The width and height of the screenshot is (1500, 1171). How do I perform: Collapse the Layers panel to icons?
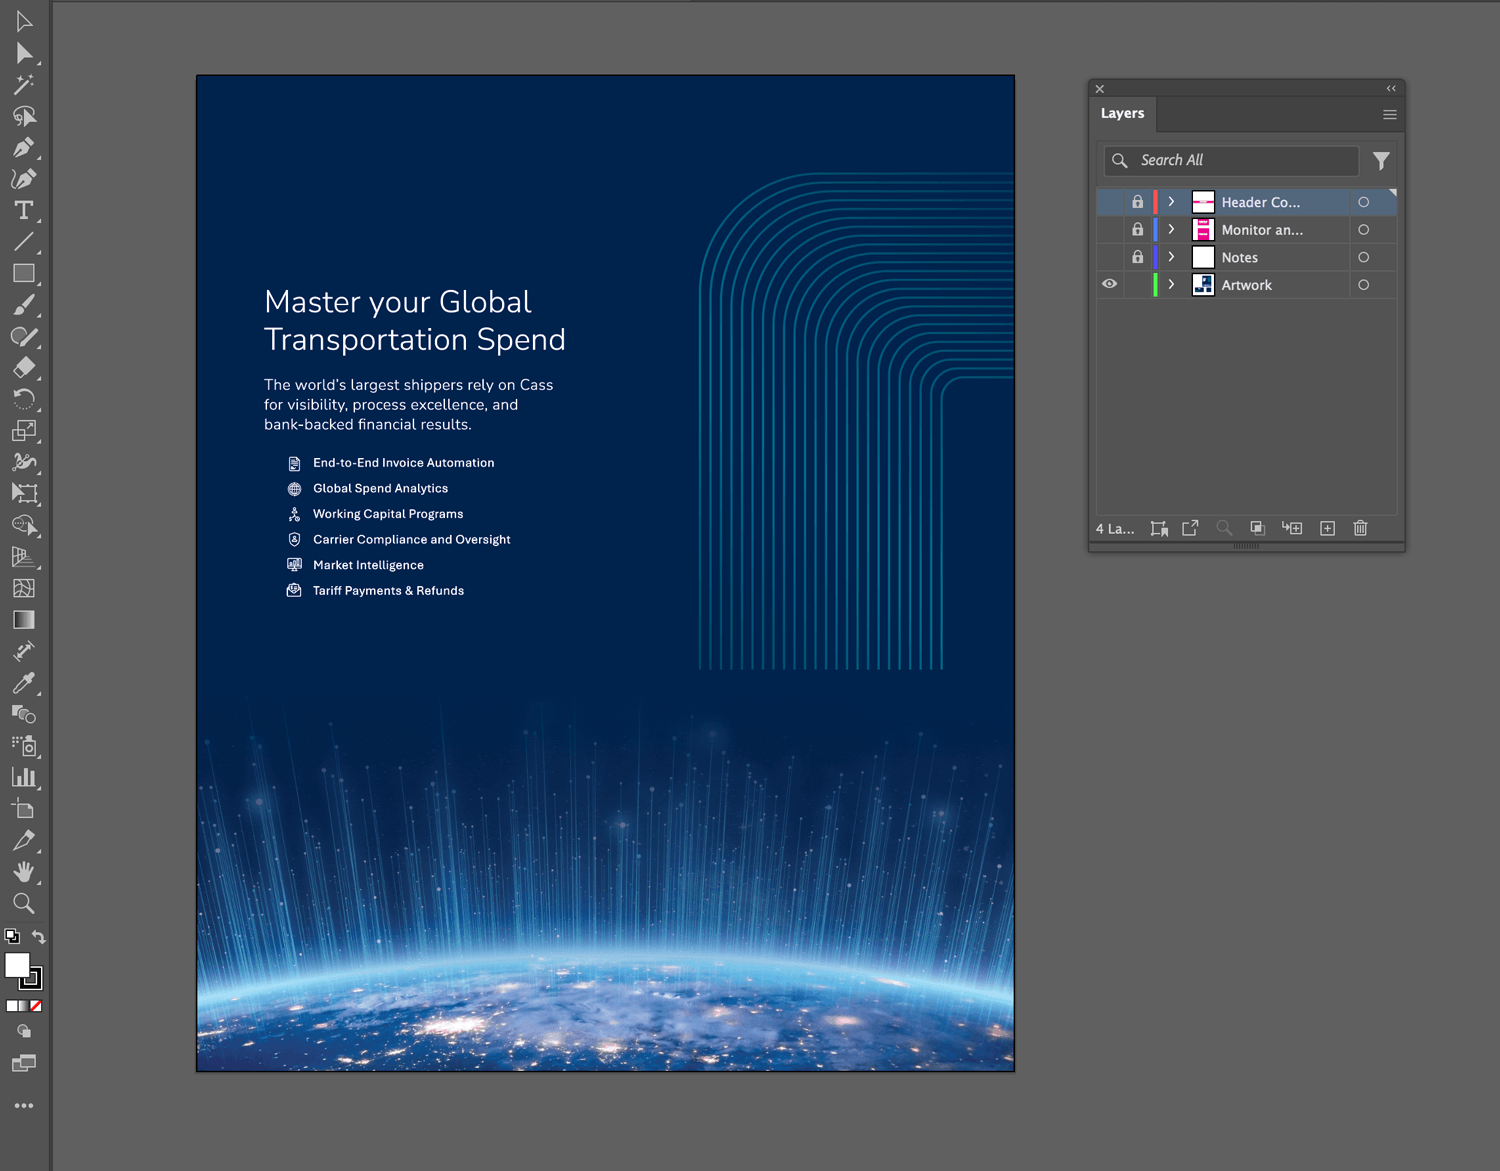1391,89
